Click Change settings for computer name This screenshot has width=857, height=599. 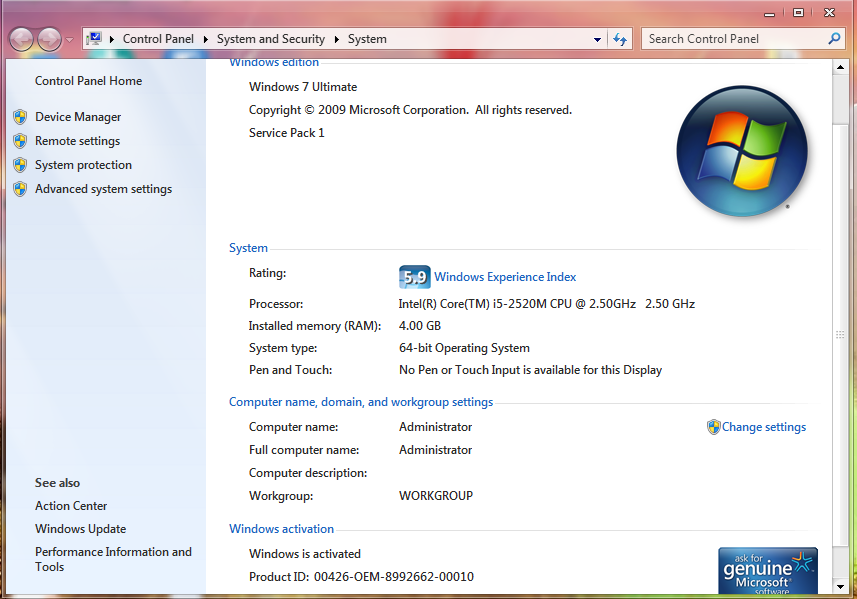[763, 427]
